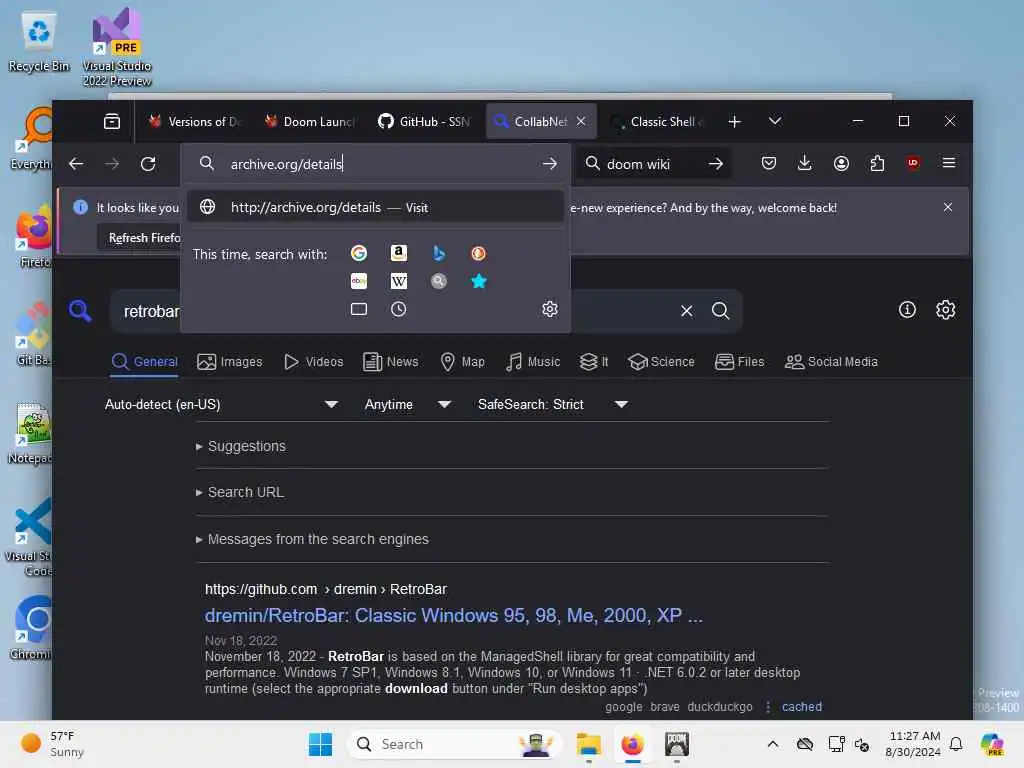1024x768 pixels.
Task: Search with DuckDuckGo engine icon
Action: click(479, 253)
